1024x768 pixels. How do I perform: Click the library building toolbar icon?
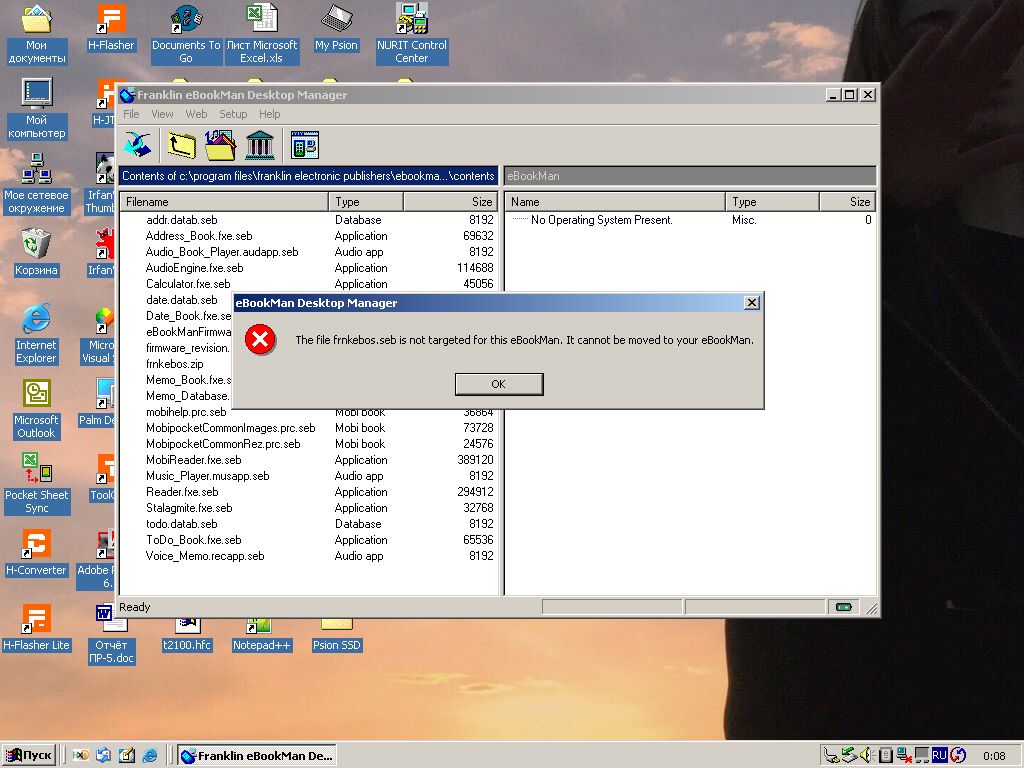pos(260,145)
